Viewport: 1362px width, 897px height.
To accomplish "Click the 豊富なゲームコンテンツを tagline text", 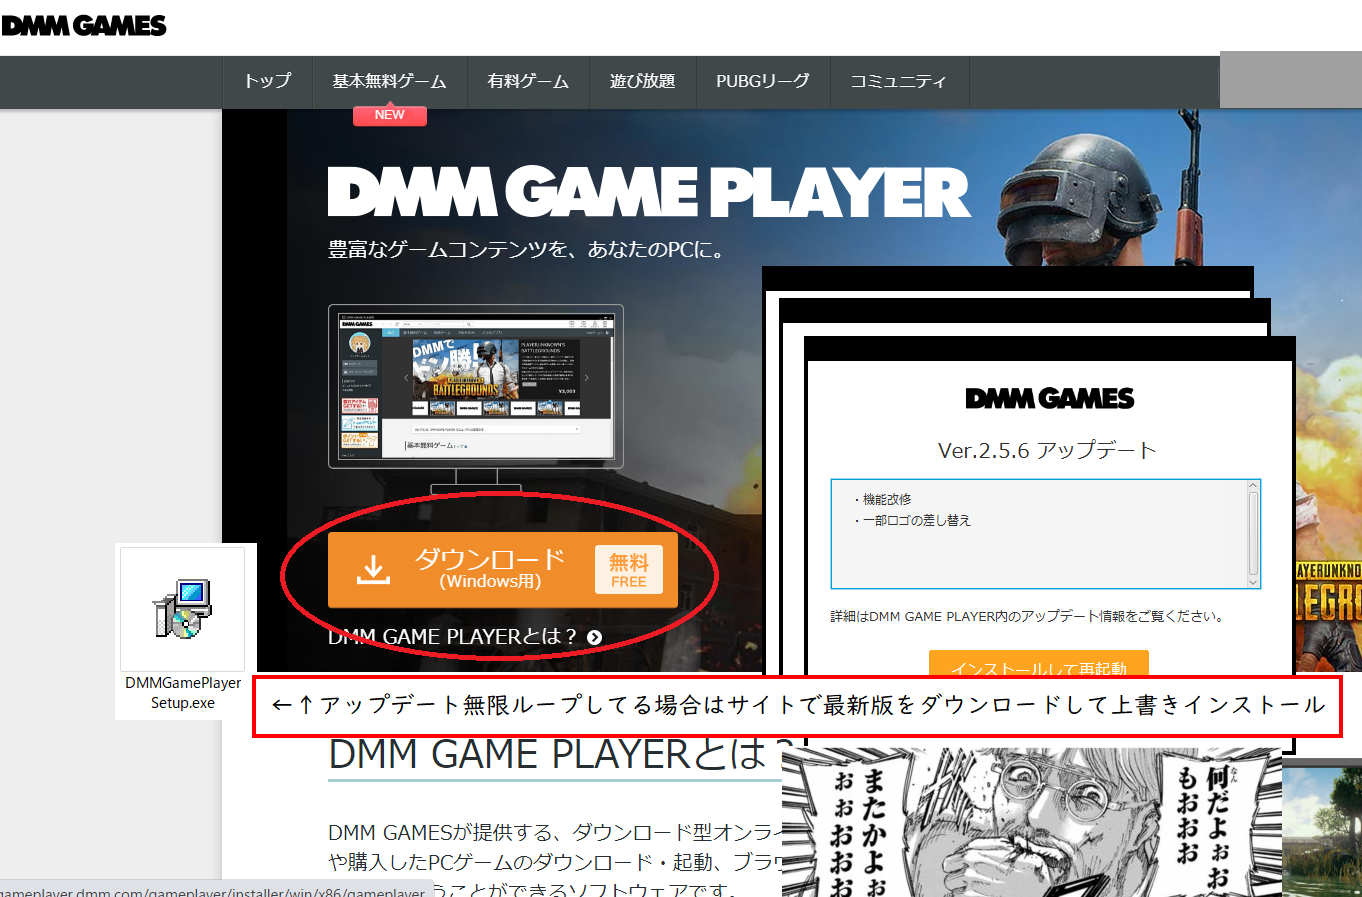I will tap(526, 250).
